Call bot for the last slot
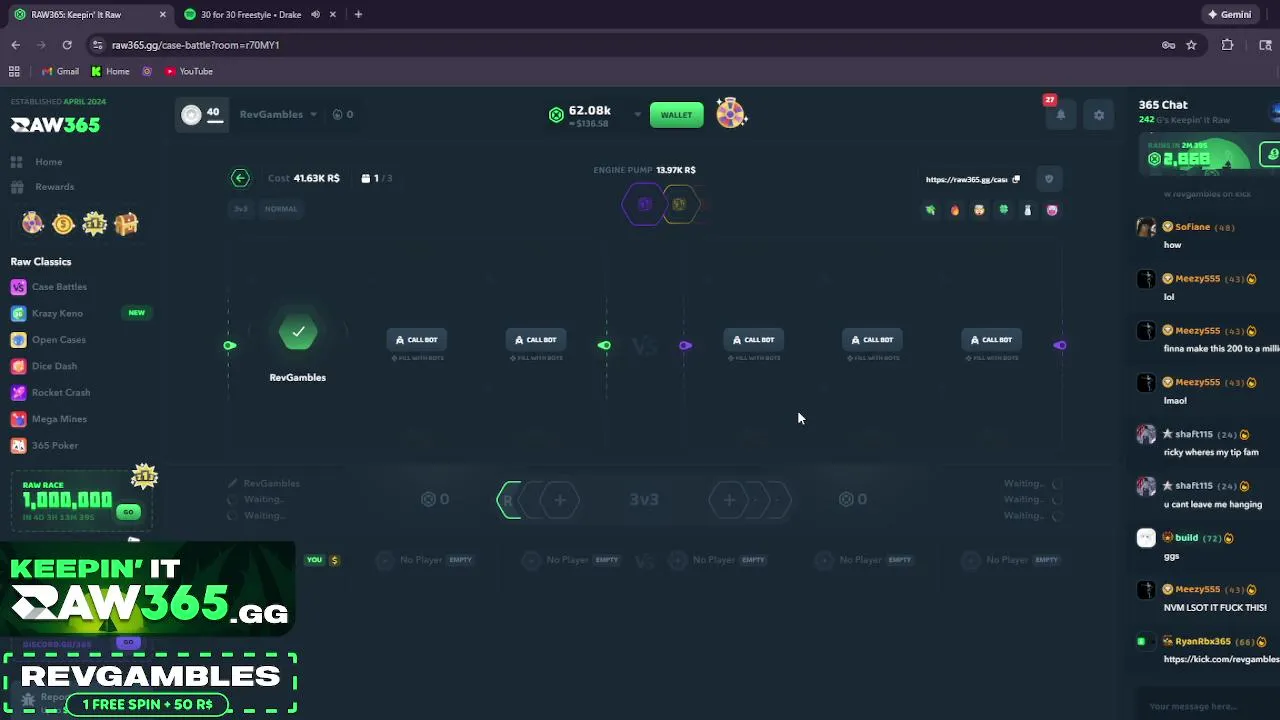This screenshot has width=1280, height=720. 991,340
